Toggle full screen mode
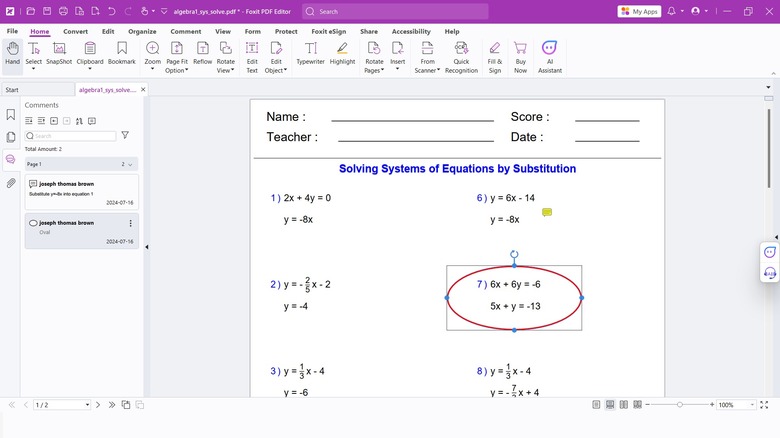780x438 pixels. [x=764, y=405]
